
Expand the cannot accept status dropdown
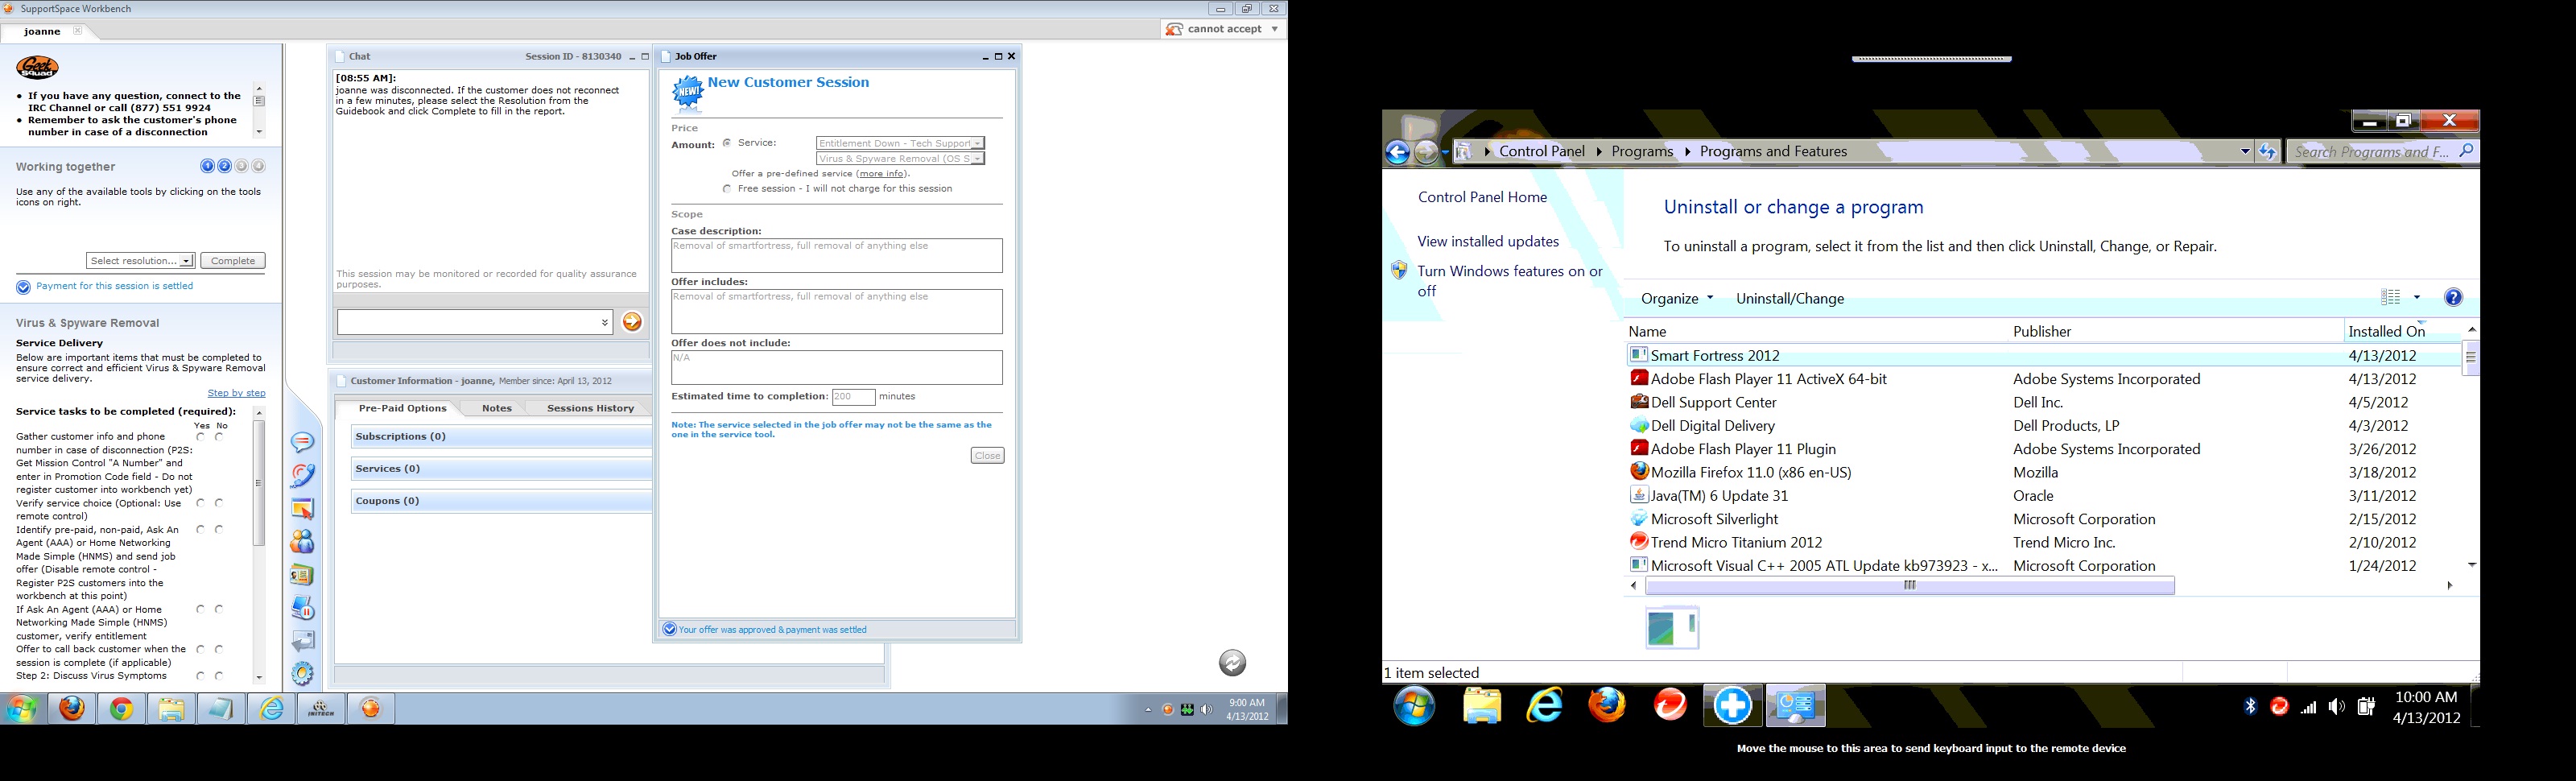(x=1274, y=29)
